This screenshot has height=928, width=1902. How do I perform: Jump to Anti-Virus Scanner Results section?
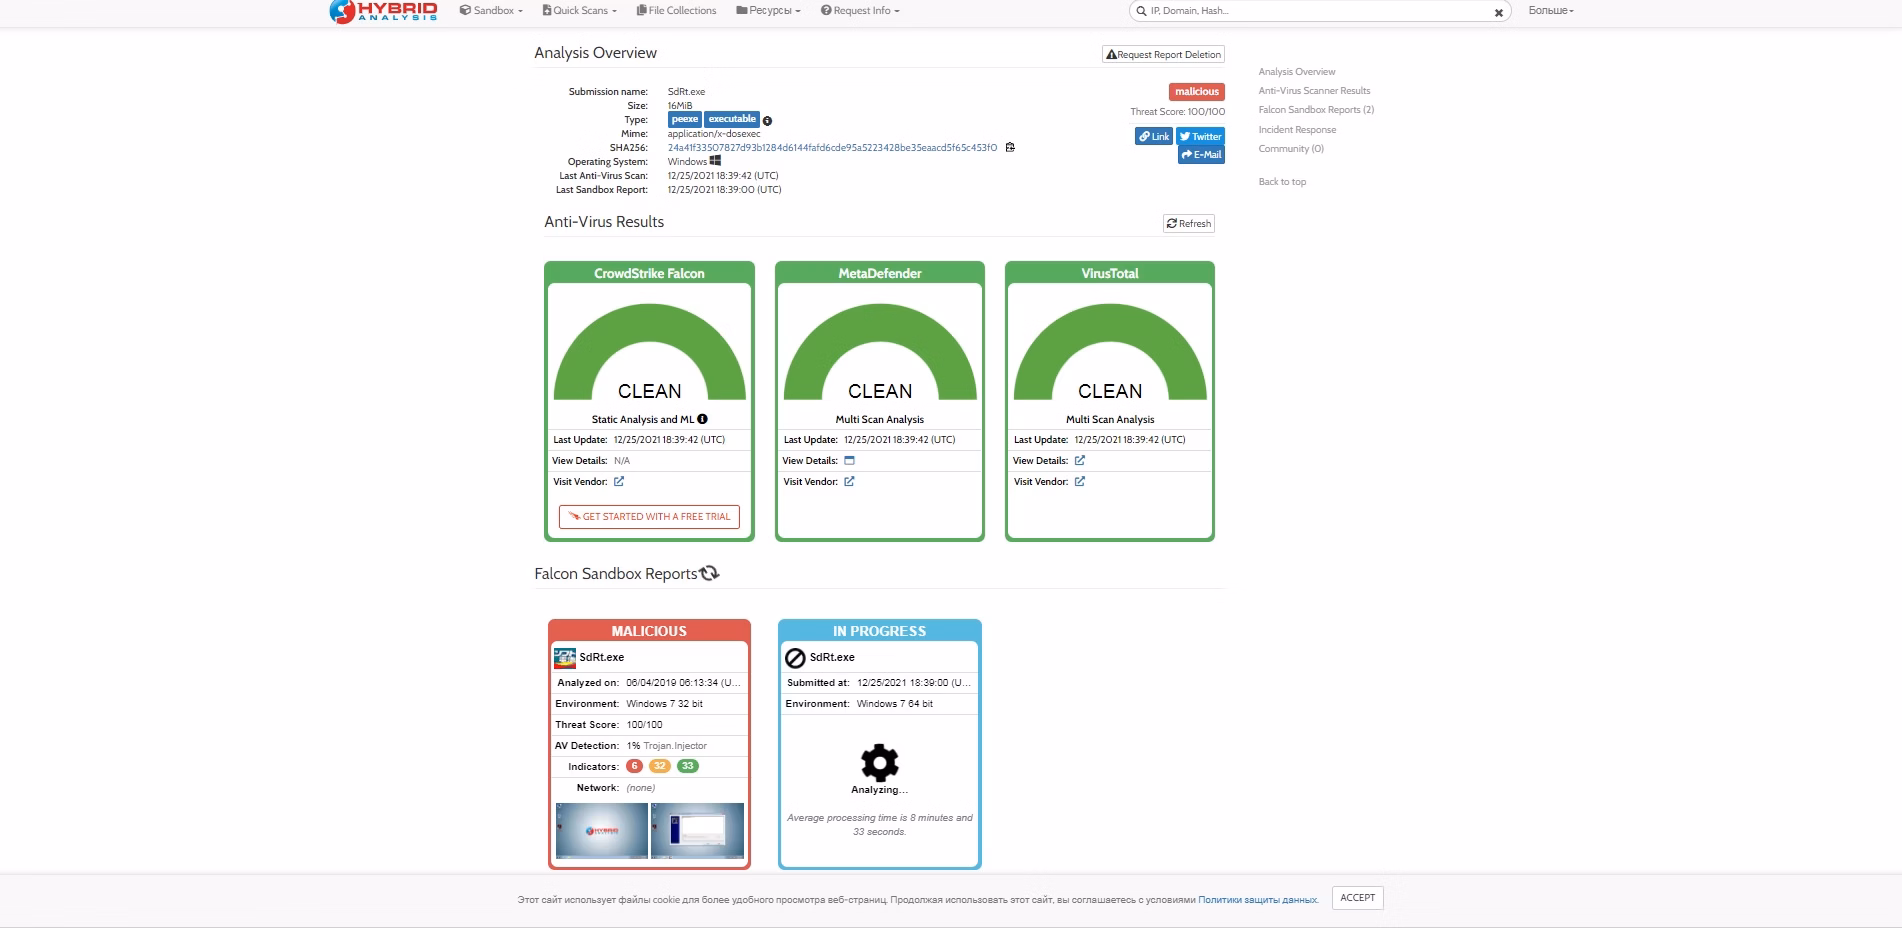coord(1314,91)
